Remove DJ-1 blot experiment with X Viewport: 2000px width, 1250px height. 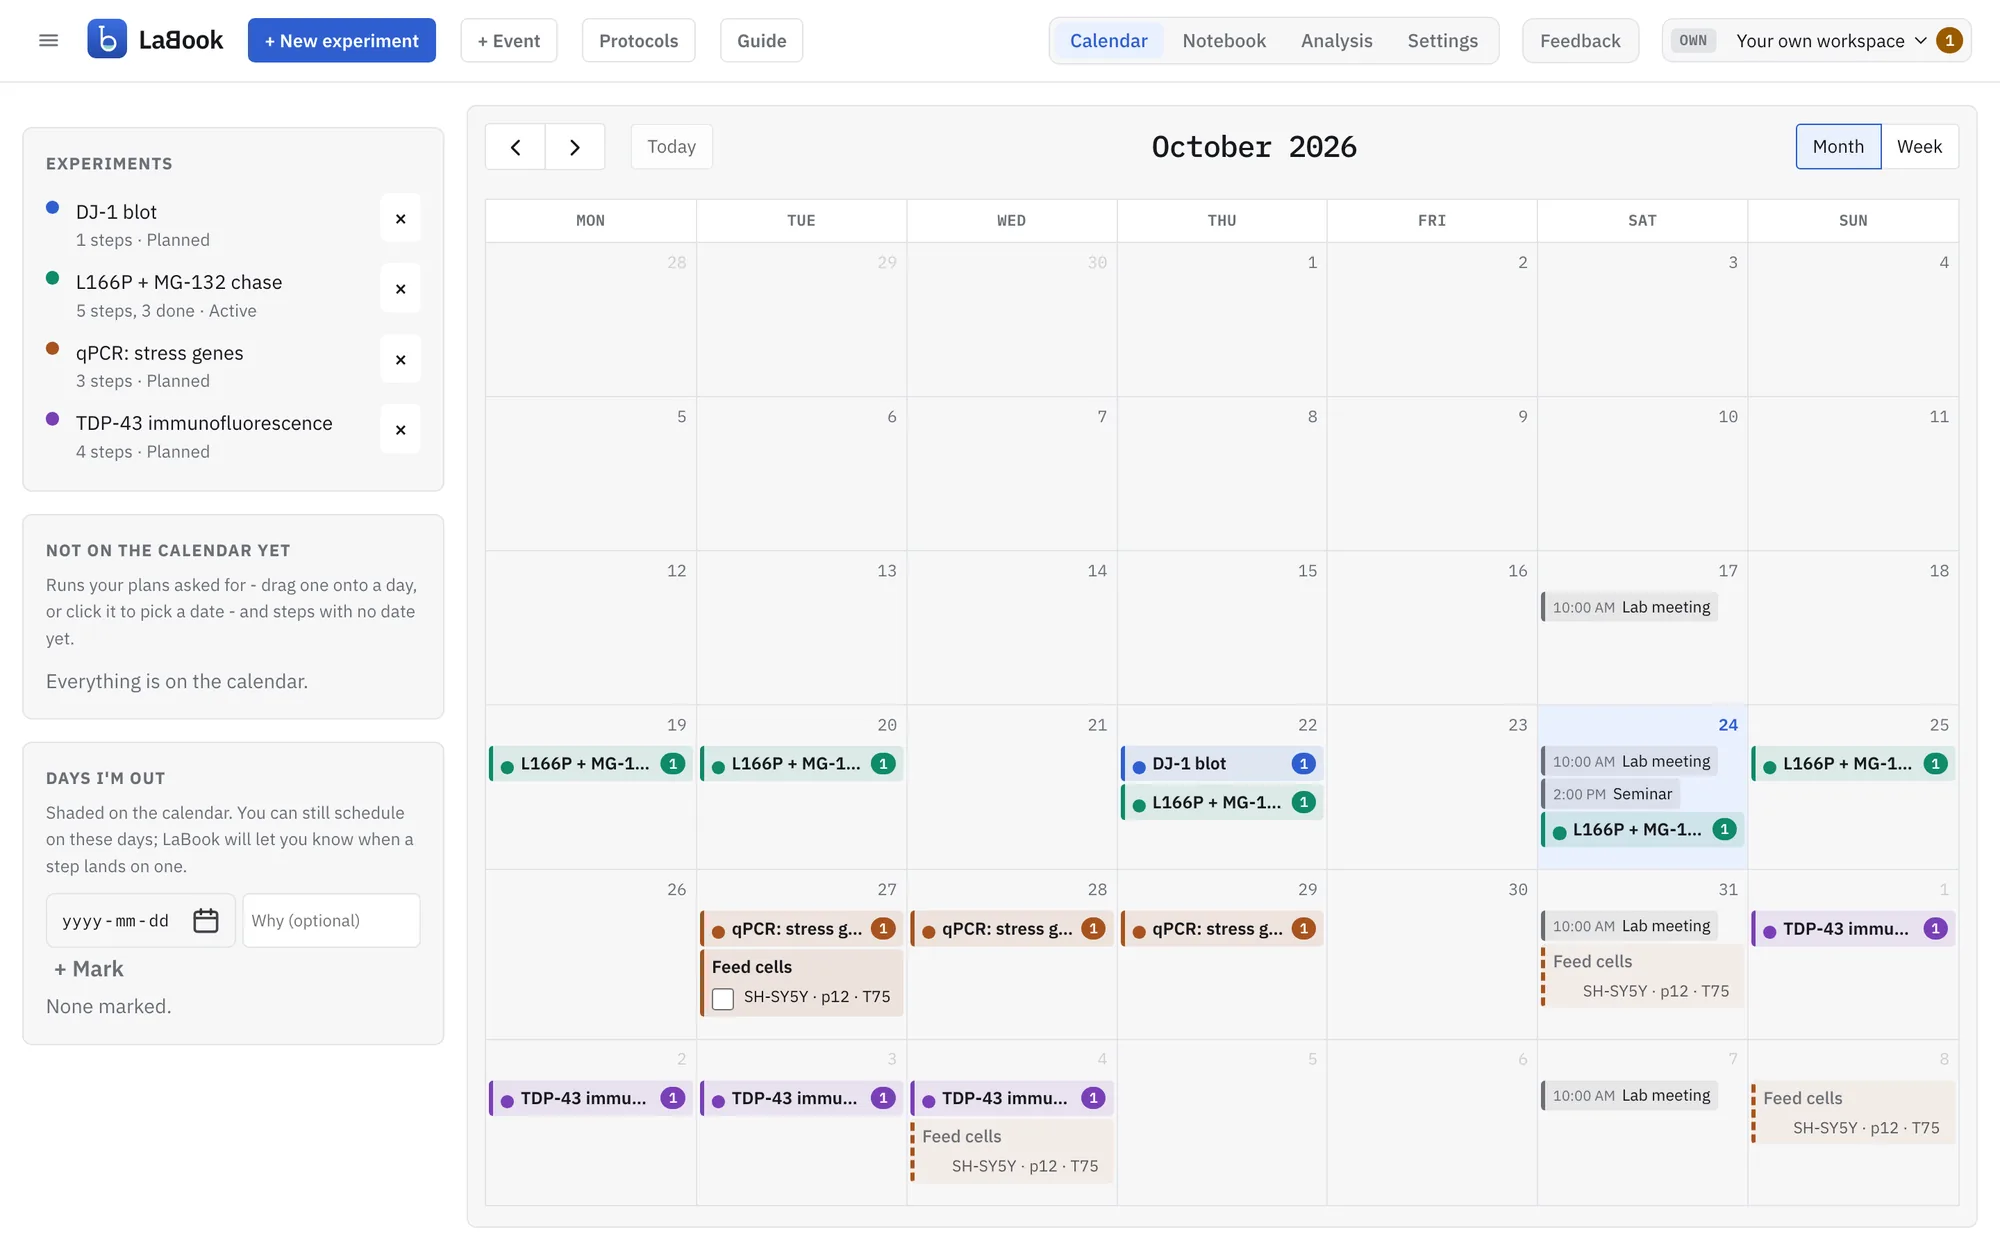coord(400,219)
